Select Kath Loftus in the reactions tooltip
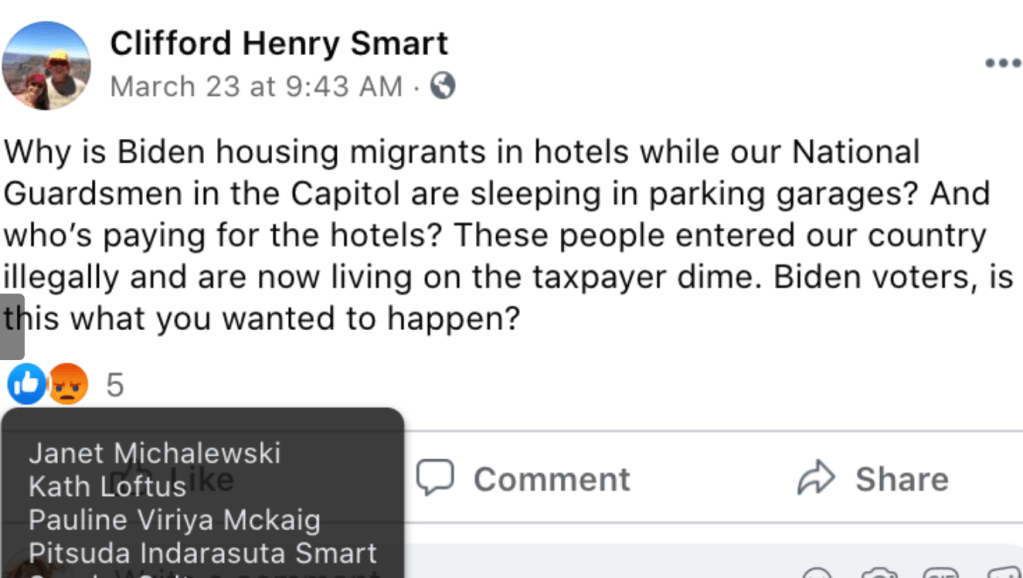 pos(107,486)
